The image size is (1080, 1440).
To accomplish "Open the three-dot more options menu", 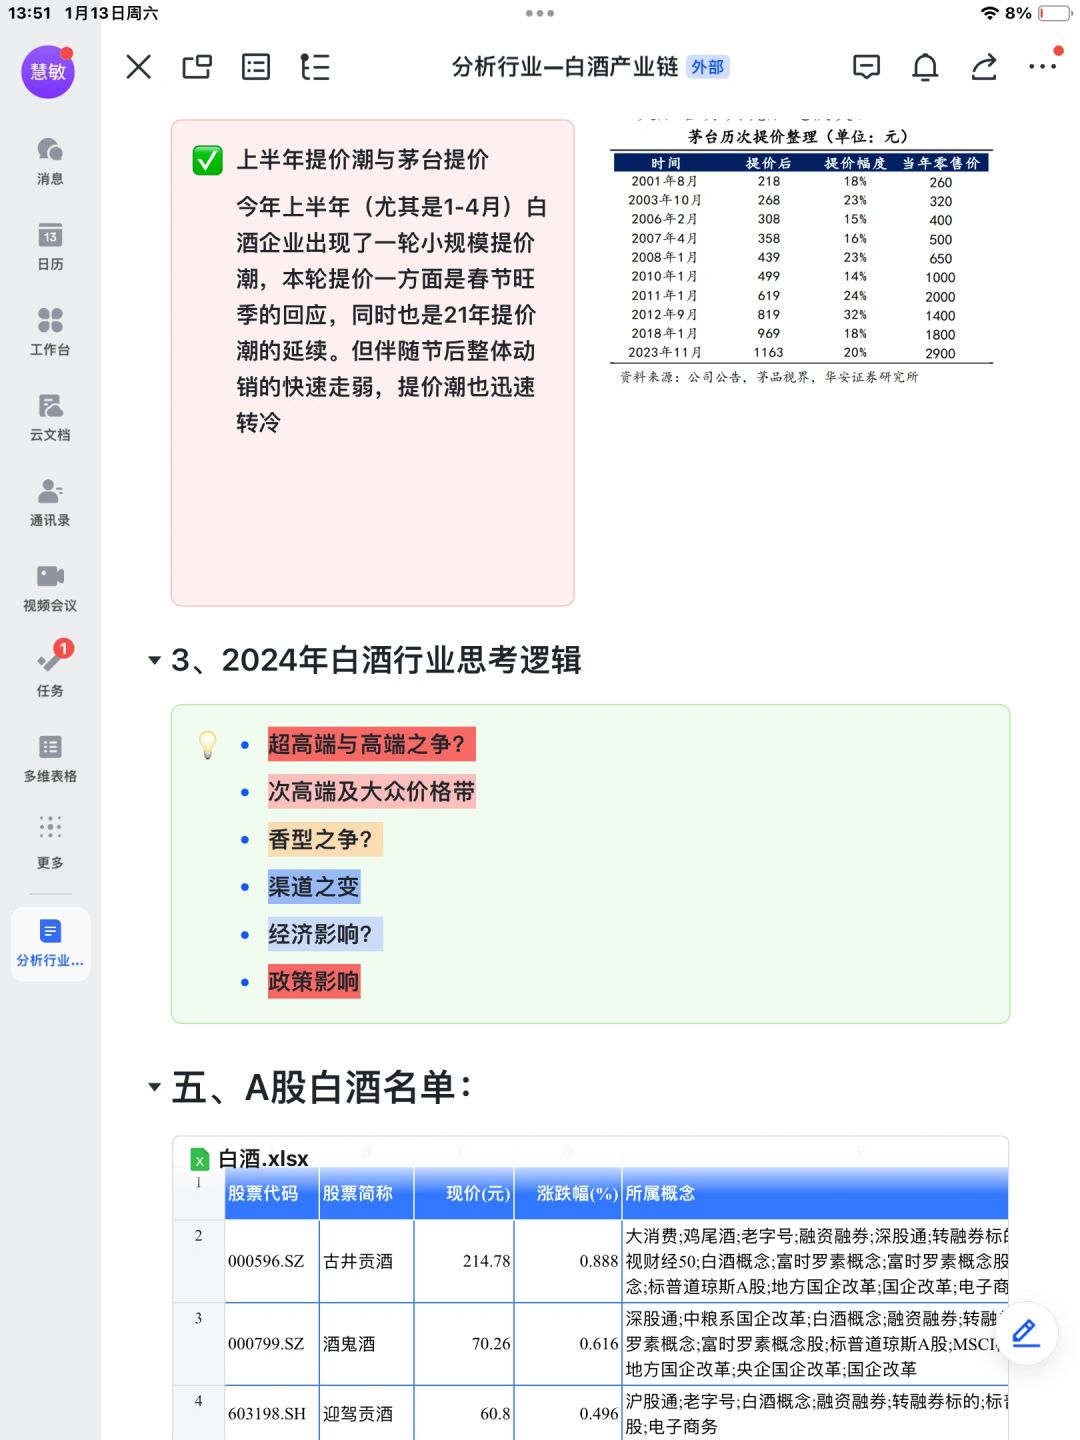I will pos(1042,67).
